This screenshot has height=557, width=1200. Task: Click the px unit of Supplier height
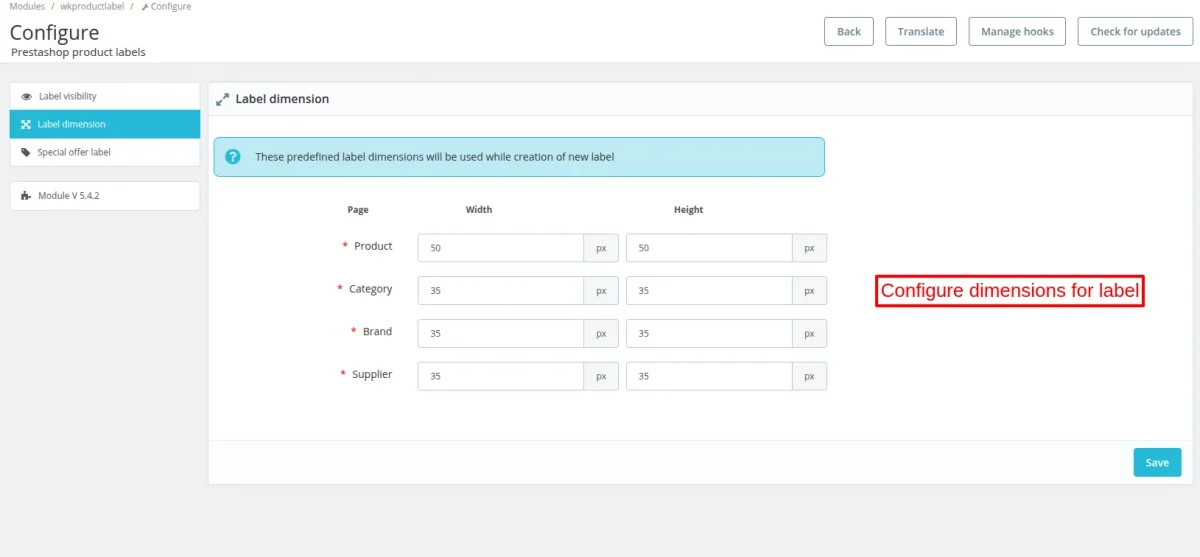[x=810, y=376]
